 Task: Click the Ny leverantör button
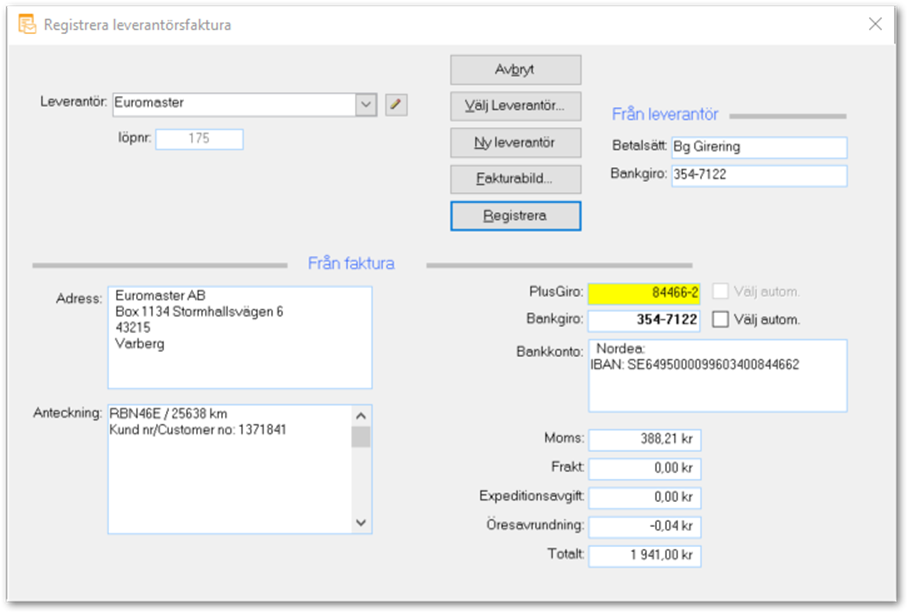515,142
